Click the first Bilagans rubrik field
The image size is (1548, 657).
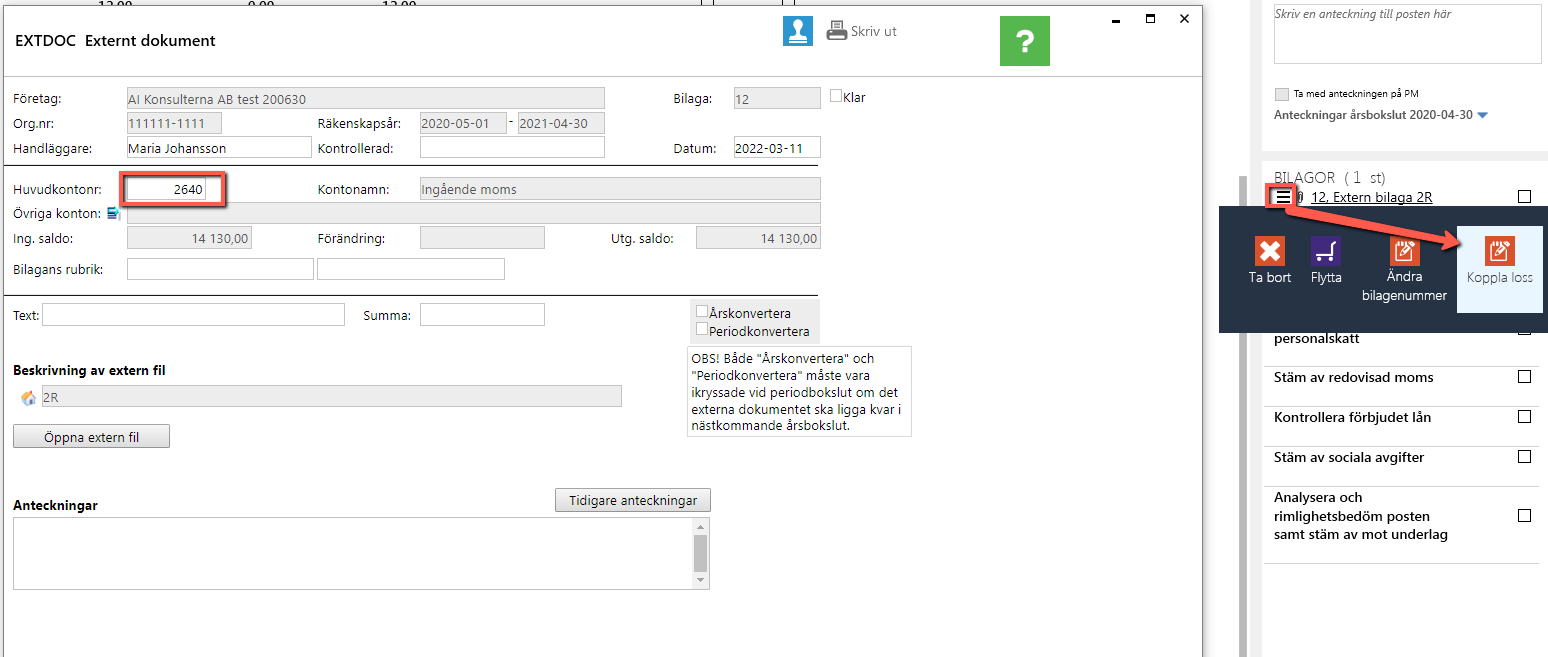[x=220, y=269]
